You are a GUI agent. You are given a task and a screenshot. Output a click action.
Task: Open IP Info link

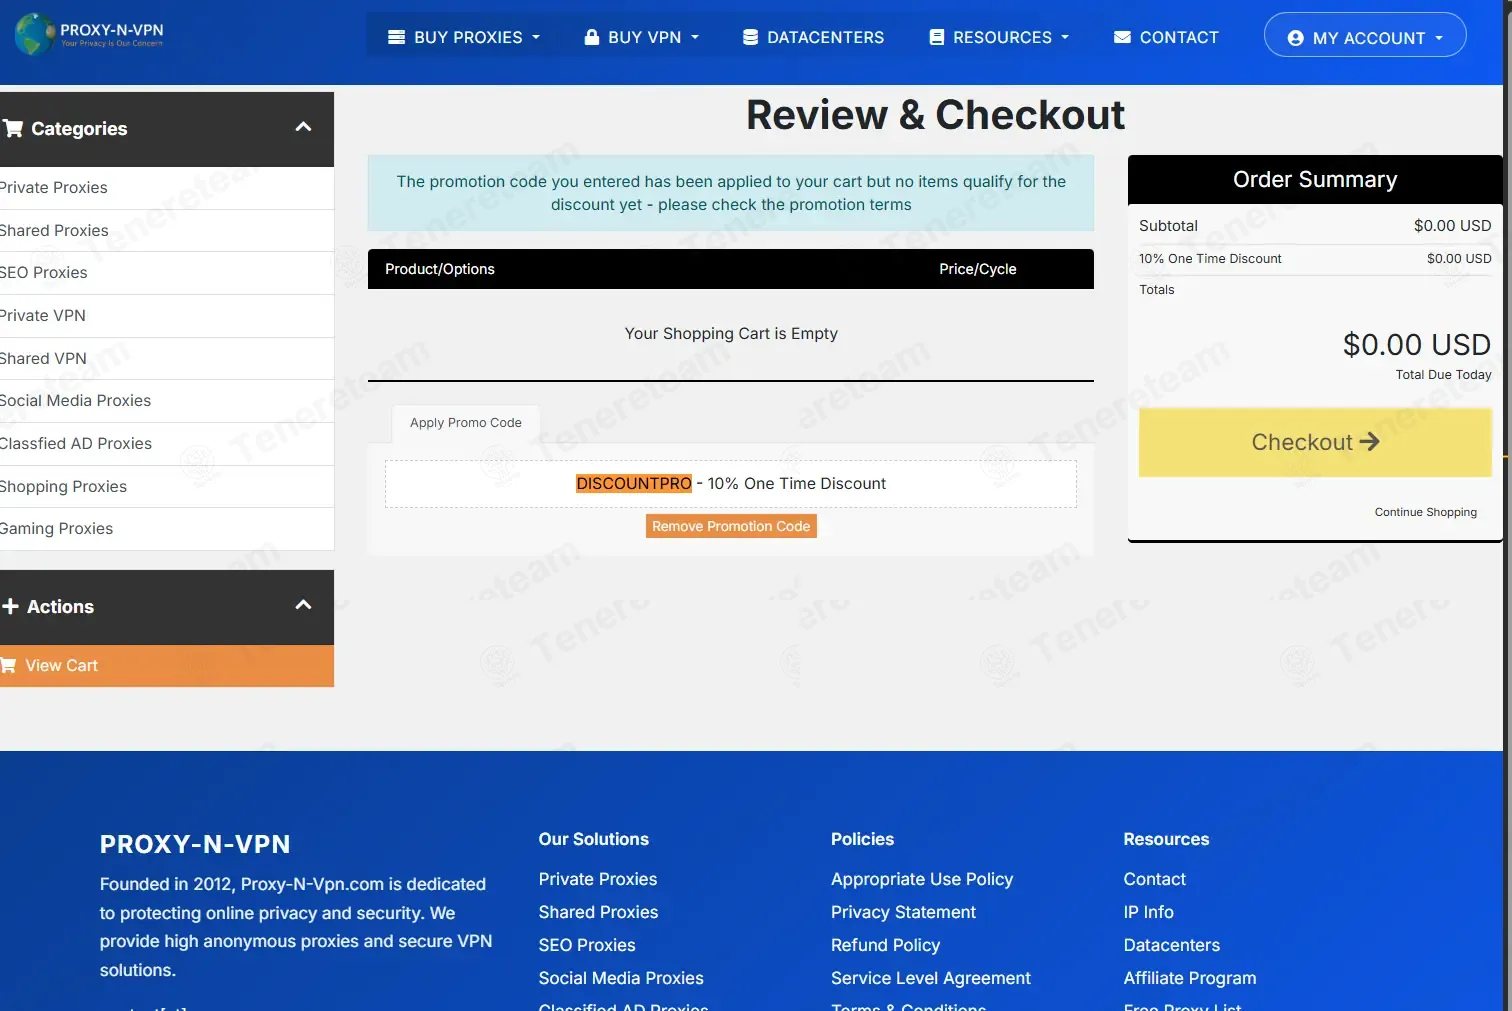pos(1148,912)
